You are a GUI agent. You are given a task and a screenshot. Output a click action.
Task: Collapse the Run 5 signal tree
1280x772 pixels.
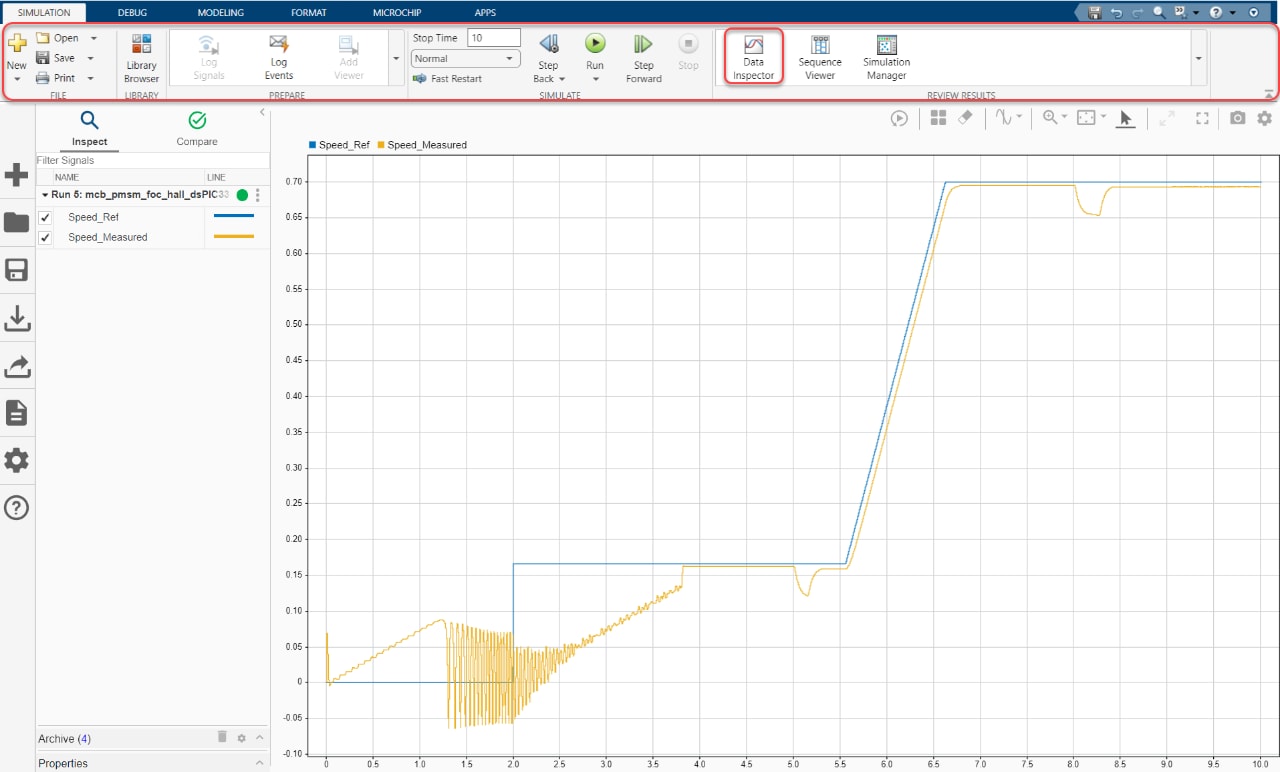point(45,195)
